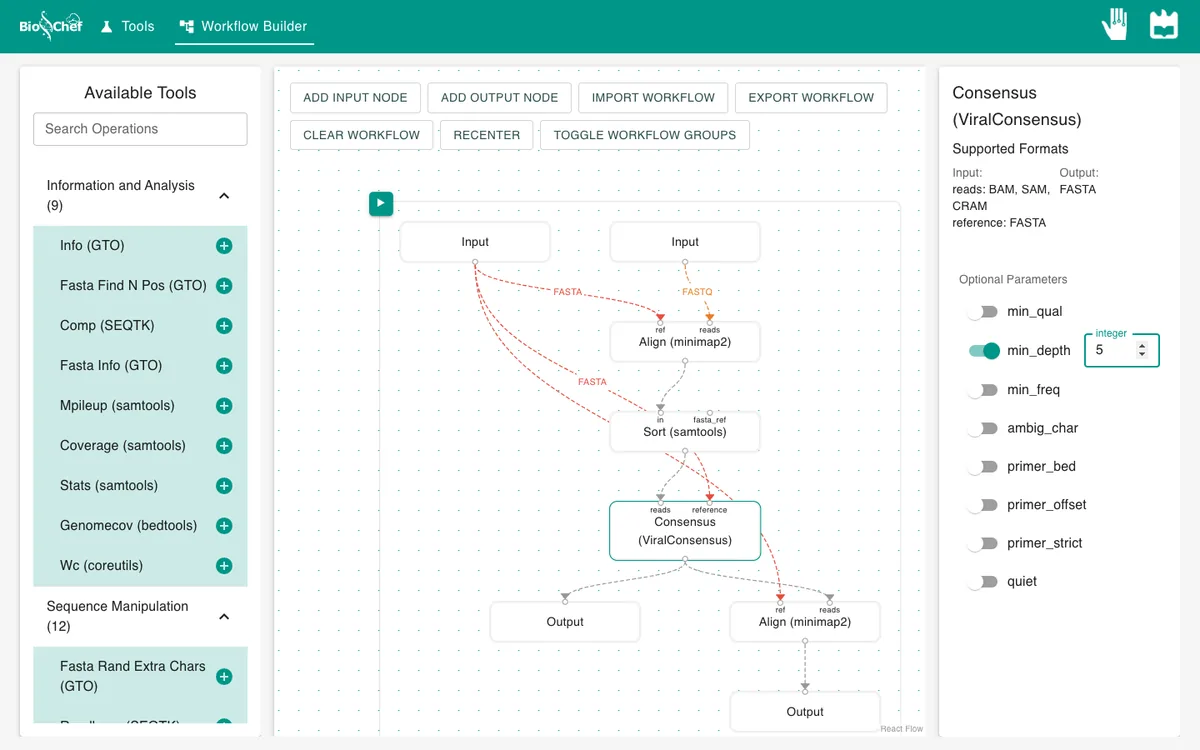Add Comp (SEQTK) via plus icon
The height and width of the screenshot is (750, 1200).
[x=224, y=326]
